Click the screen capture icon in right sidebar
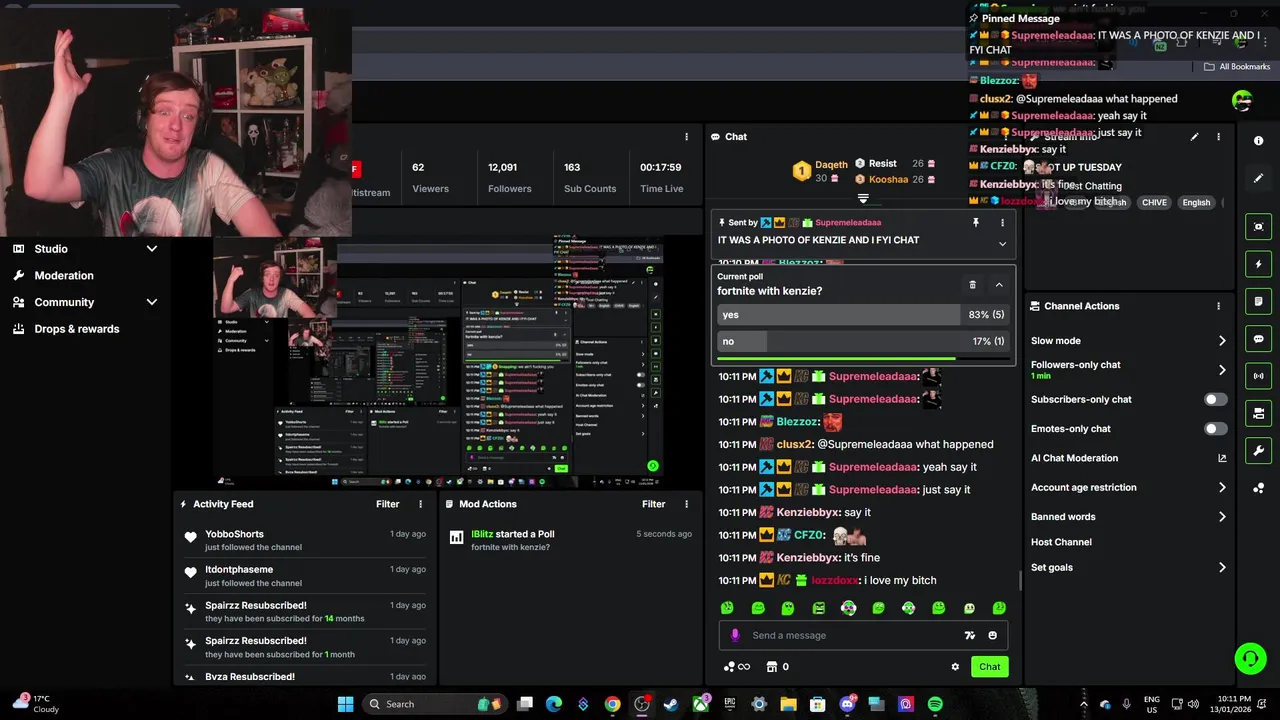1280x720 pixels. coord(1258,227)
